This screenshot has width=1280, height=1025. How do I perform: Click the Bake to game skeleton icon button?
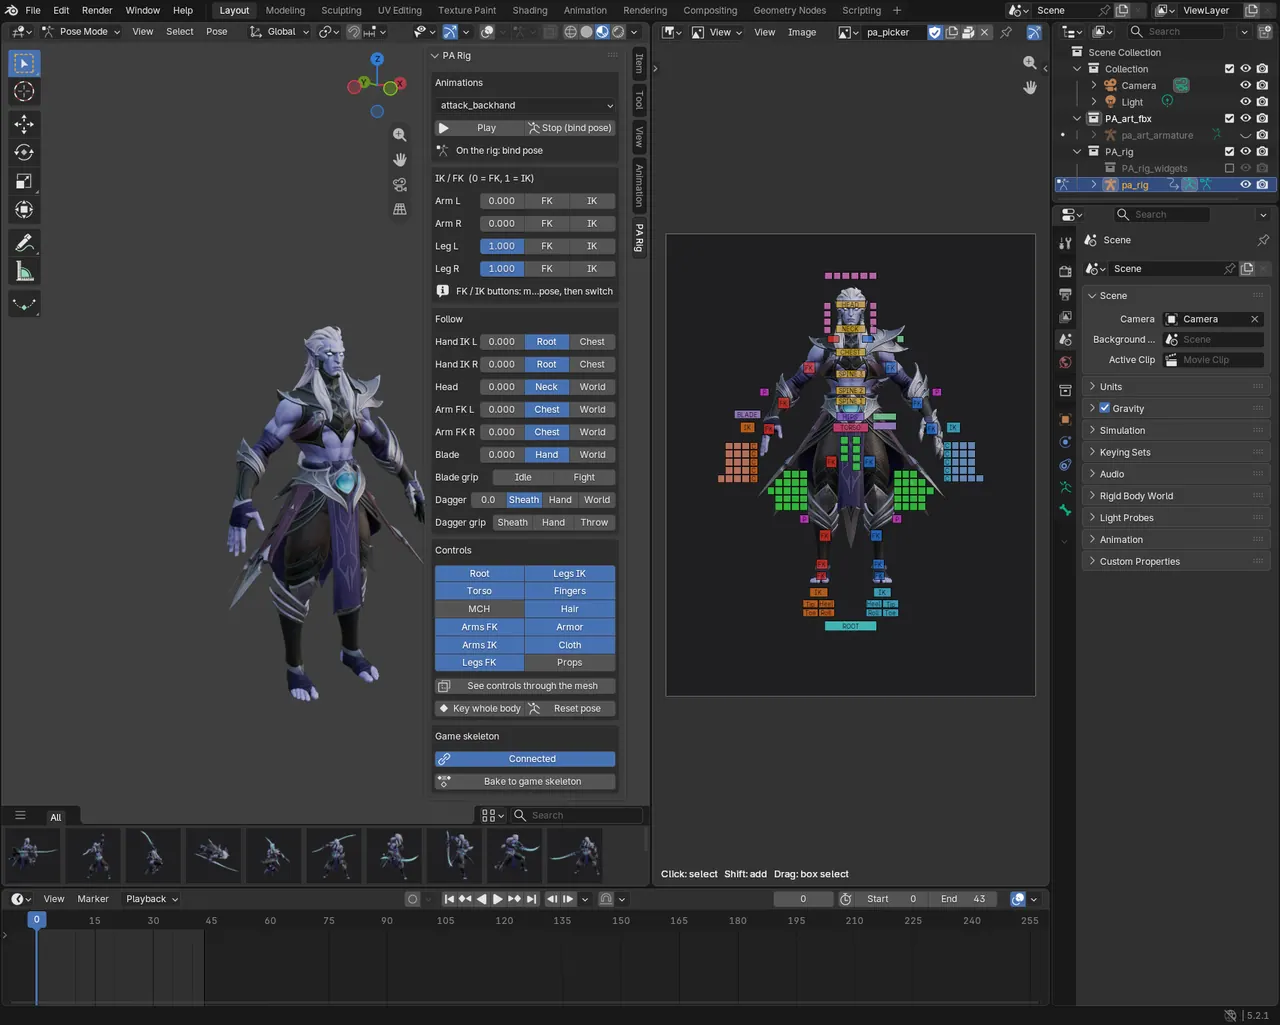pos(525,782)
